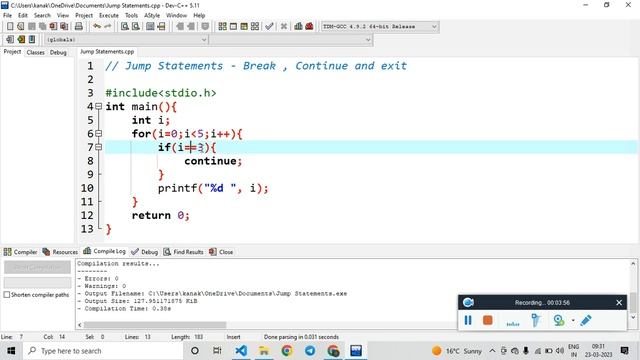The image size is (640, 360).
Task: Open the recorder webcam dropdown arrow
Action: [x=573, y=320]
